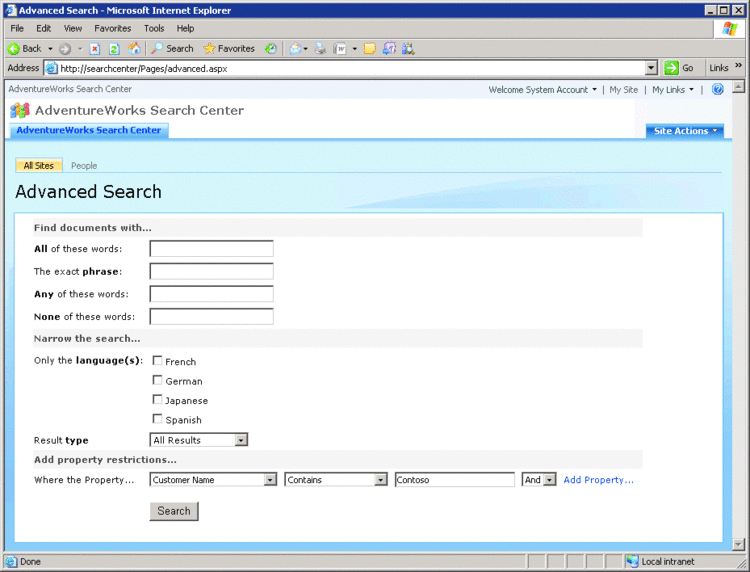This screenshot has width=750, height=572.
Task: Click the Go button beside address bar
Action: click(679, 68)
